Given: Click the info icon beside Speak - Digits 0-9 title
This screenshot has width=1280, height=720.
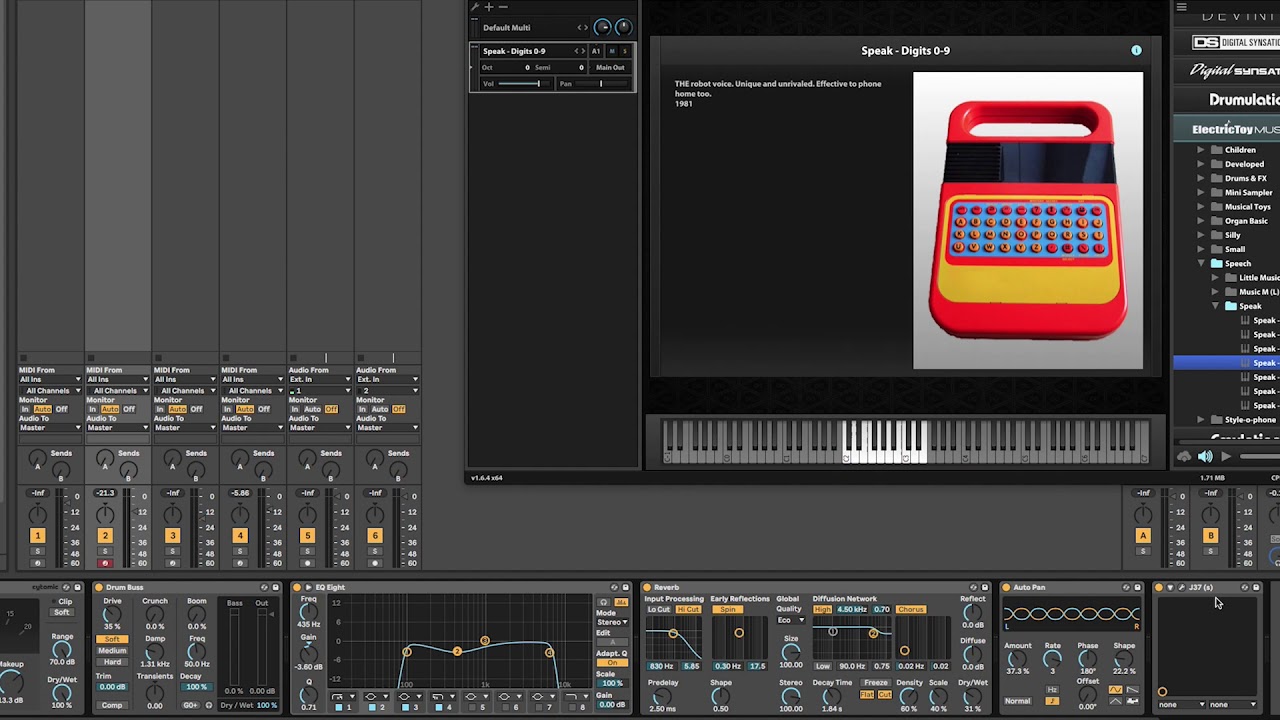Looking at the screenshot, I should pos(1136,50).
